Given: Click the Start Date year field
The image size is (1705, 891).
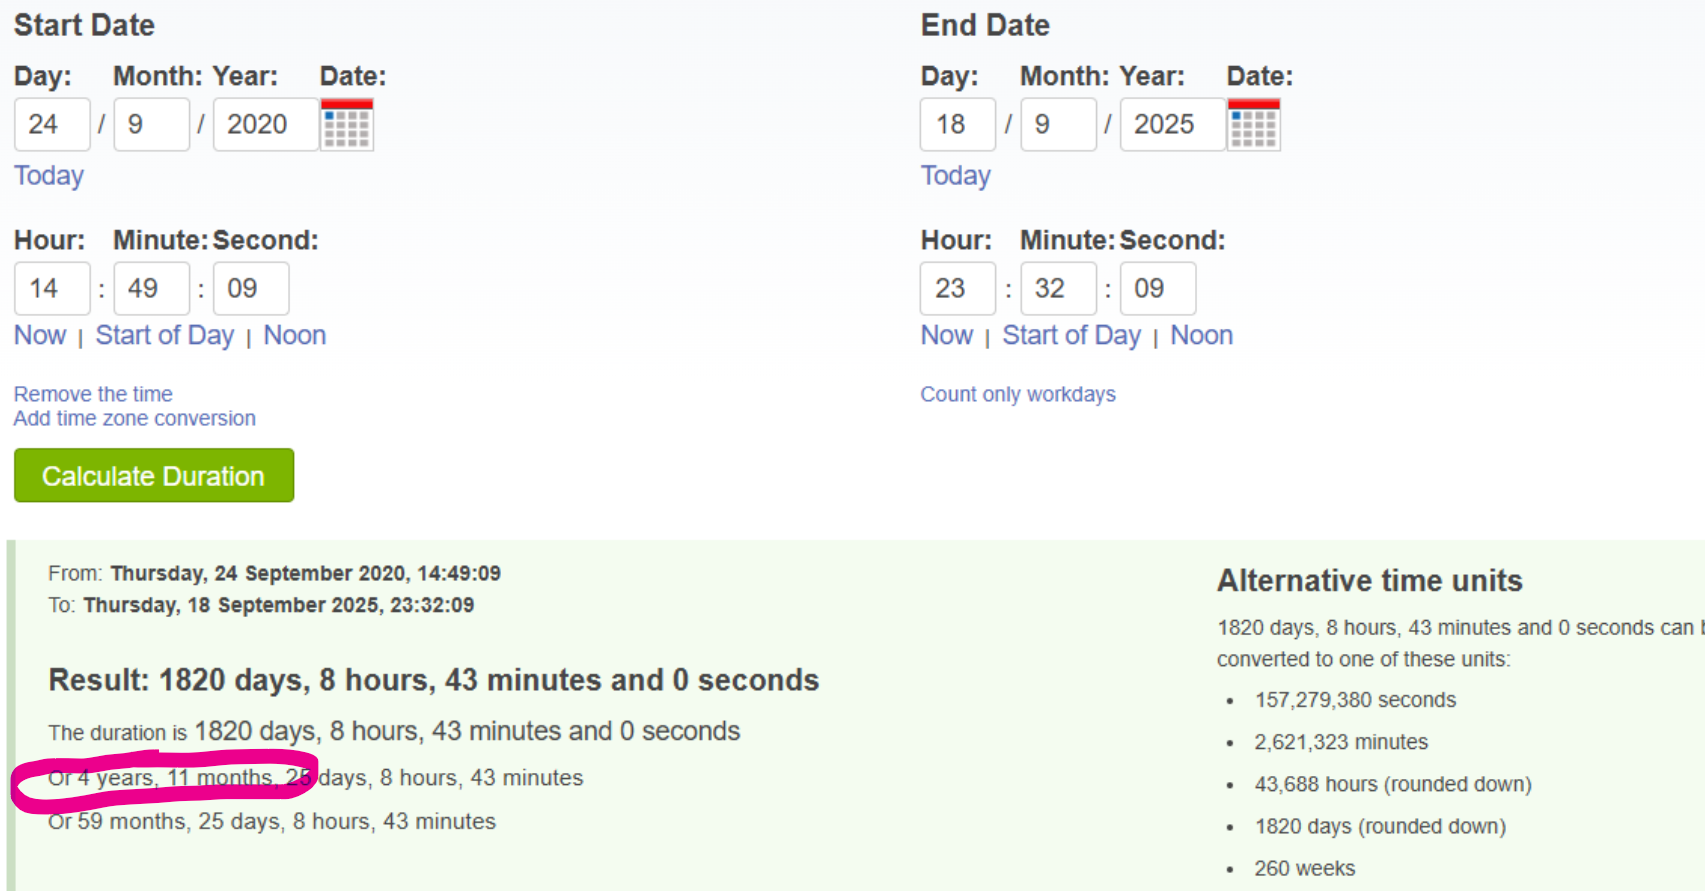Looking at the screenshot, I should click(x=266, y=125).
